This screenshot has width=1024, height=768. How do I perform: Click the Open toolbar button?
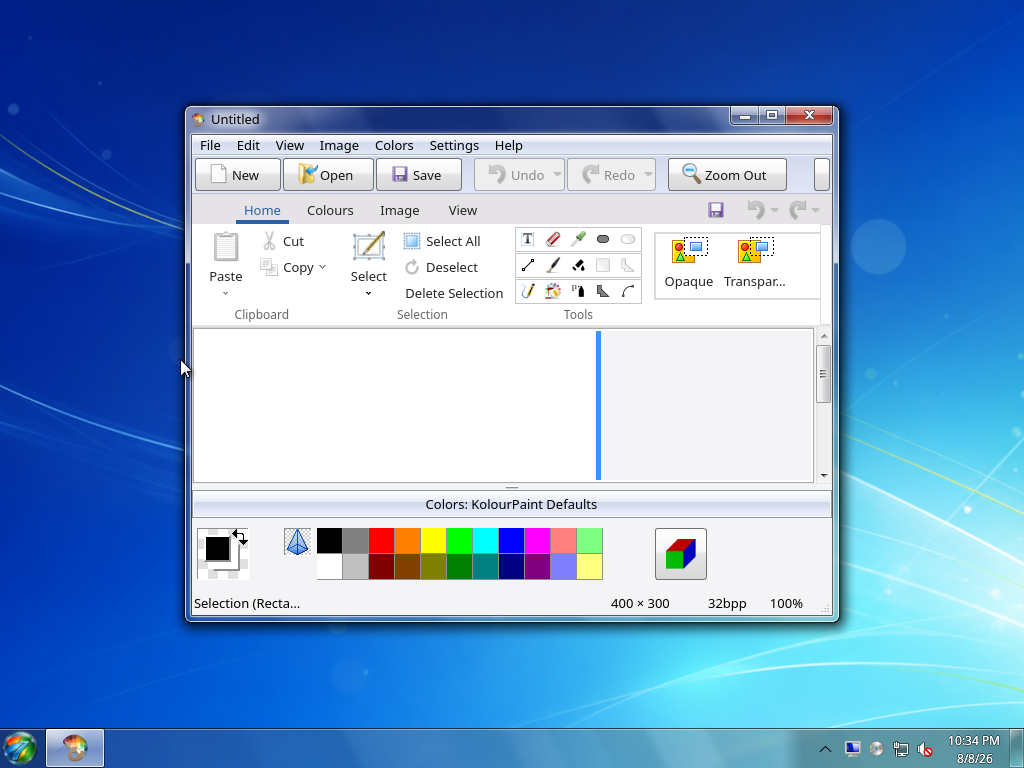(328, 174)
